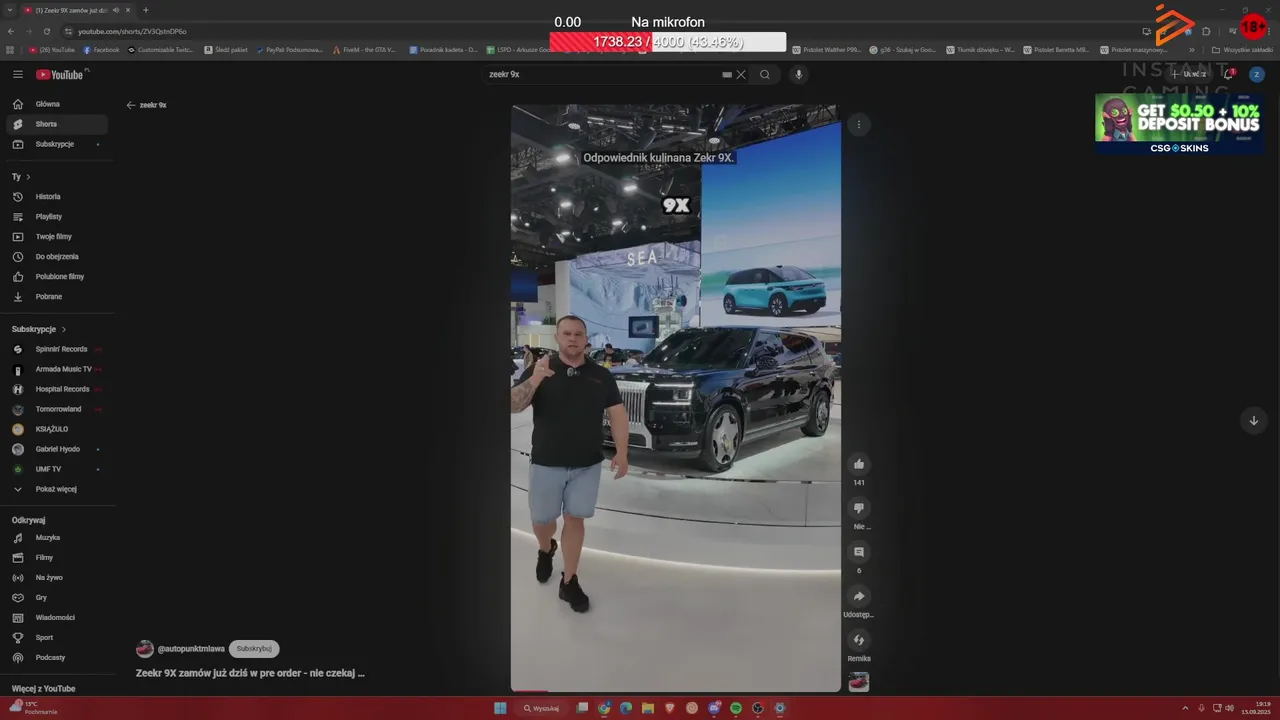Open Gry gaming section
Image resolution: width=1280 pixels, height=720 pixels.
pos(57,598)
